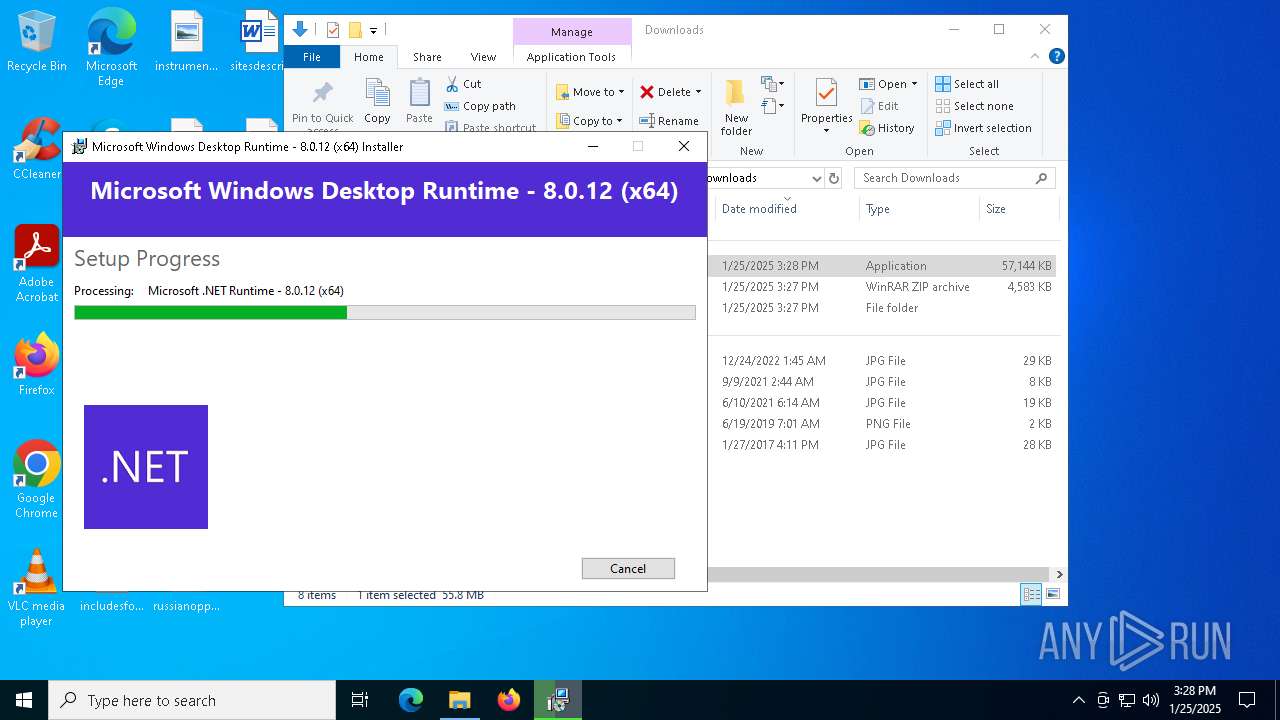Open notification center in taskbar
The width and height of the screenshot is (1280, 720).
pyautogui.click(x=1247, y=700)
